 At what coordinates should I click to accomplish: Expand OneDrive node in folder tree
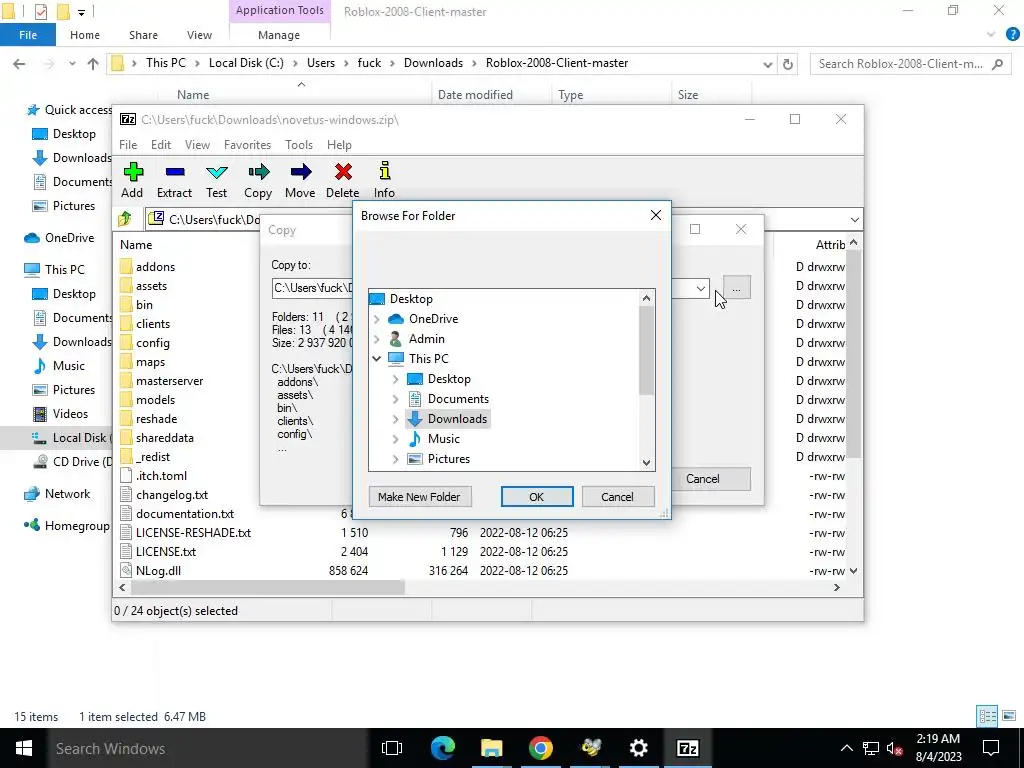(x=377, y=319)
